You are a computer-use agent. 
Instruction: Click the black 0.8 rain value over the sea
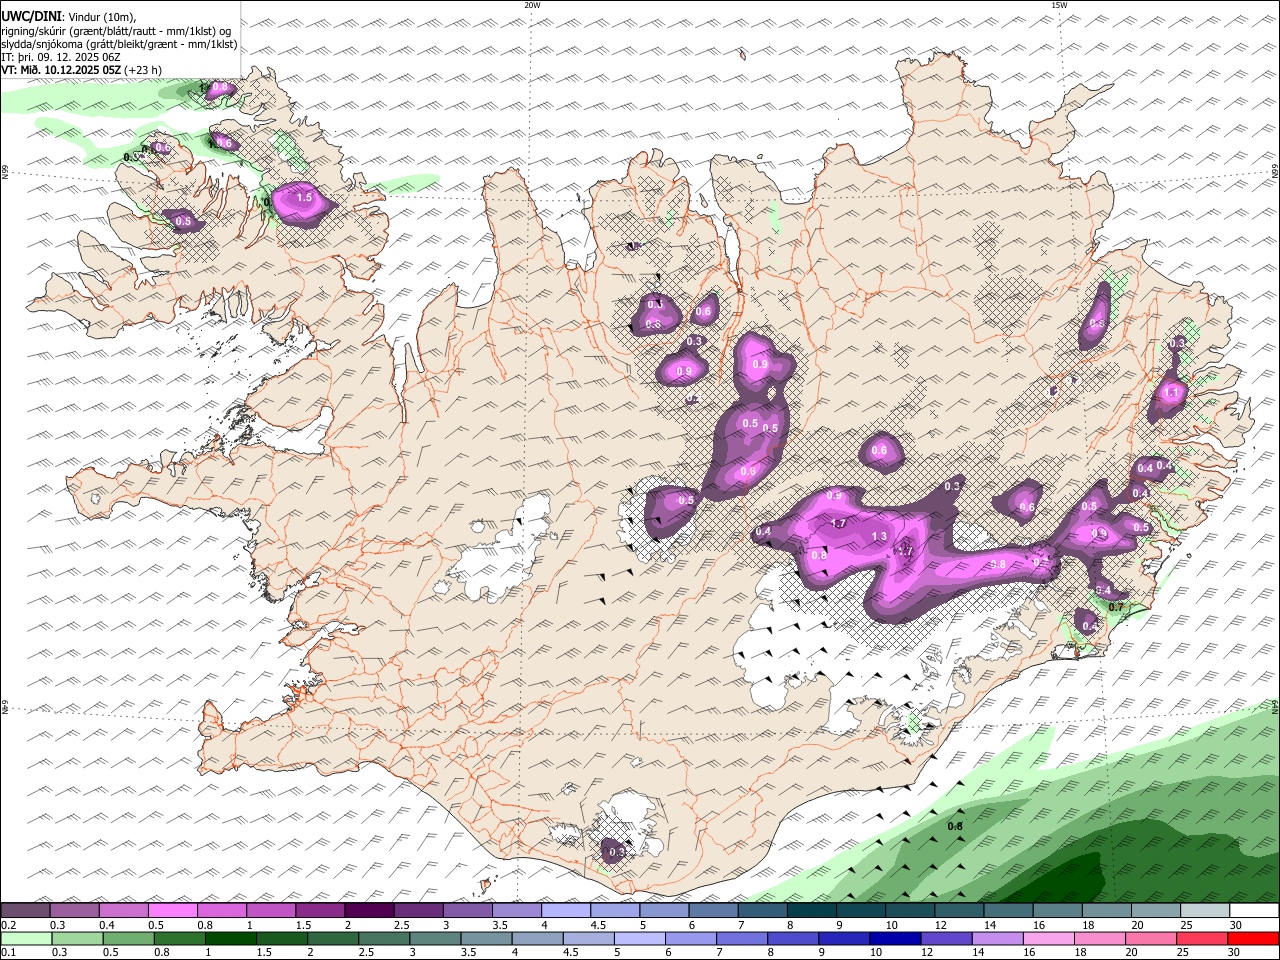(x=955, y=826)
